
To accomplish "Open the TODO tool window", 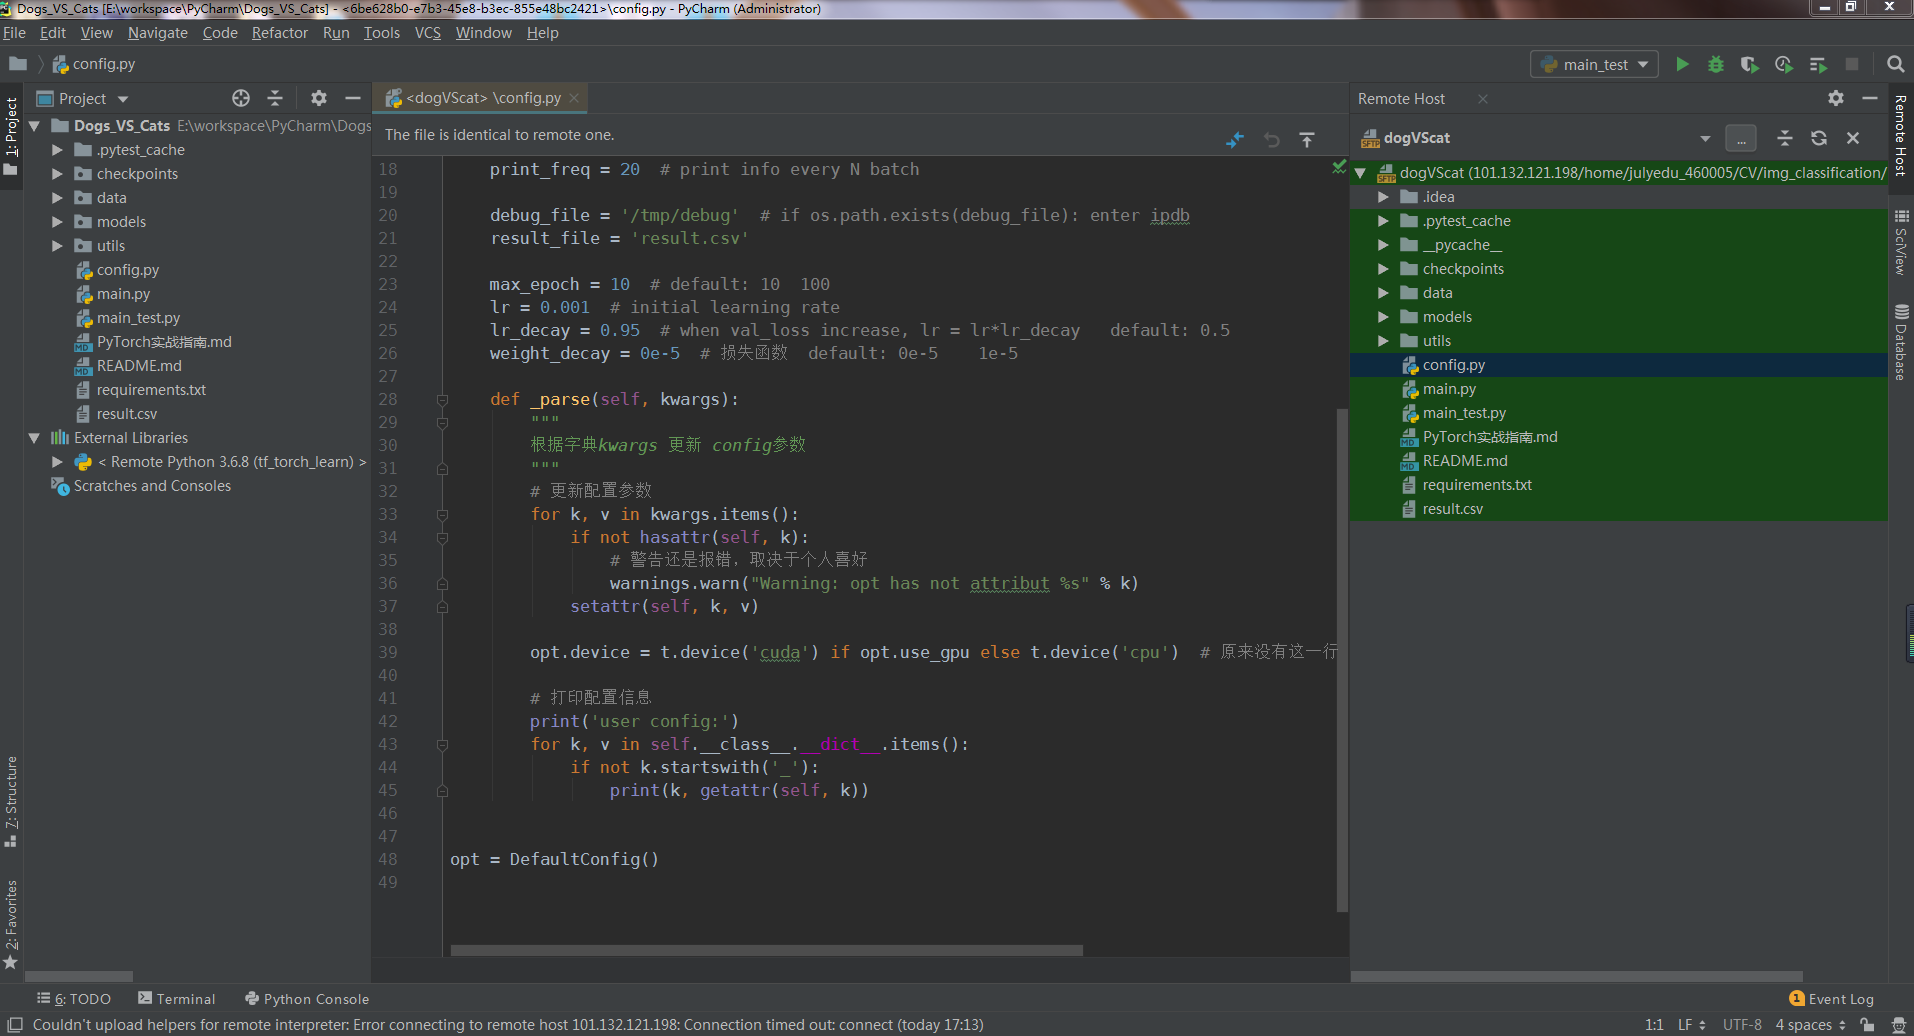I will pos(74,999).
